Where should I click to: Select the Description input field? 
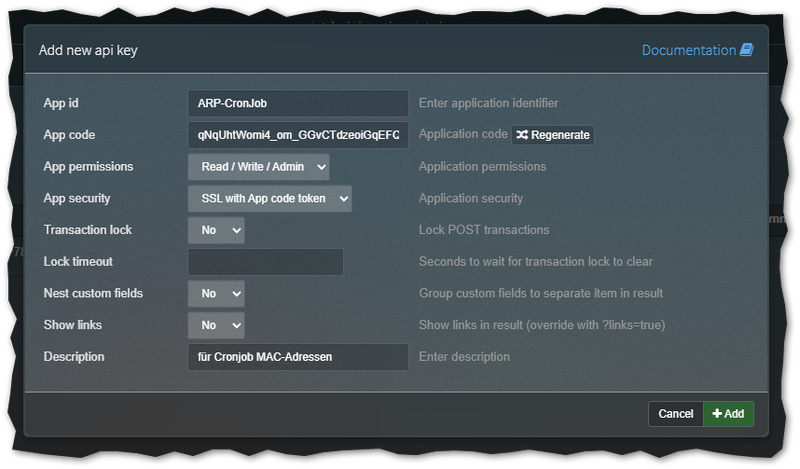click(298, 357)
